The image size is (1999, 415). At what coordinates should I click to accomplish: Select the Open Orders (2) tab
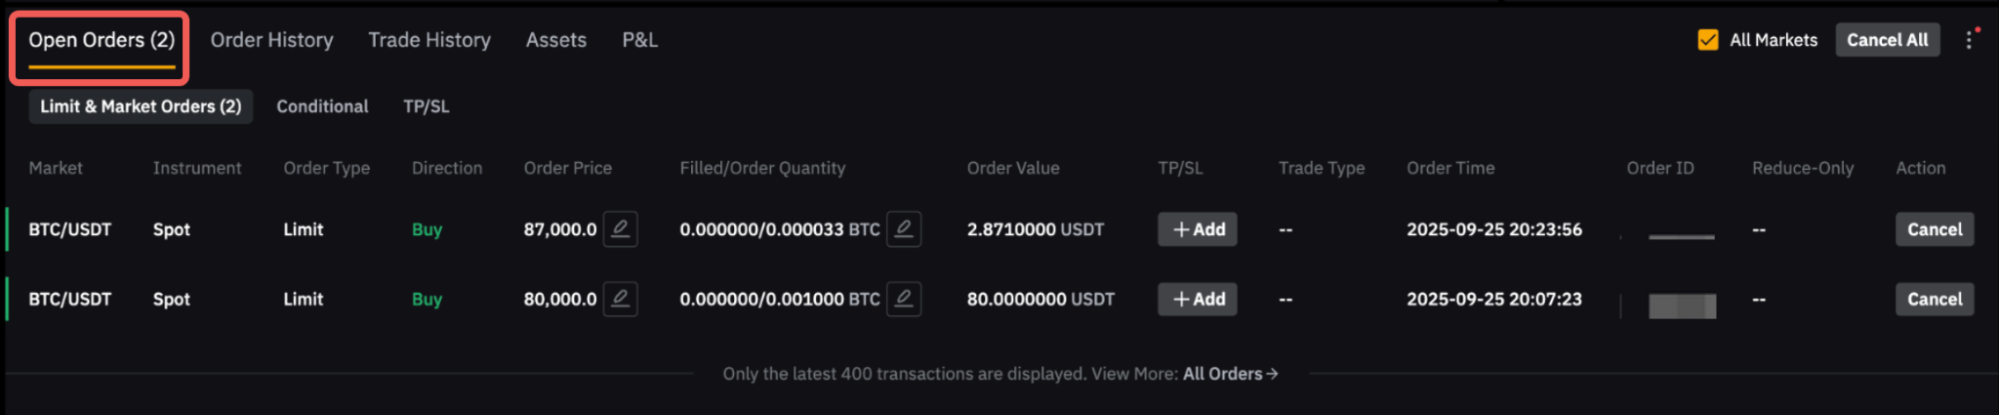coord(101,40)
